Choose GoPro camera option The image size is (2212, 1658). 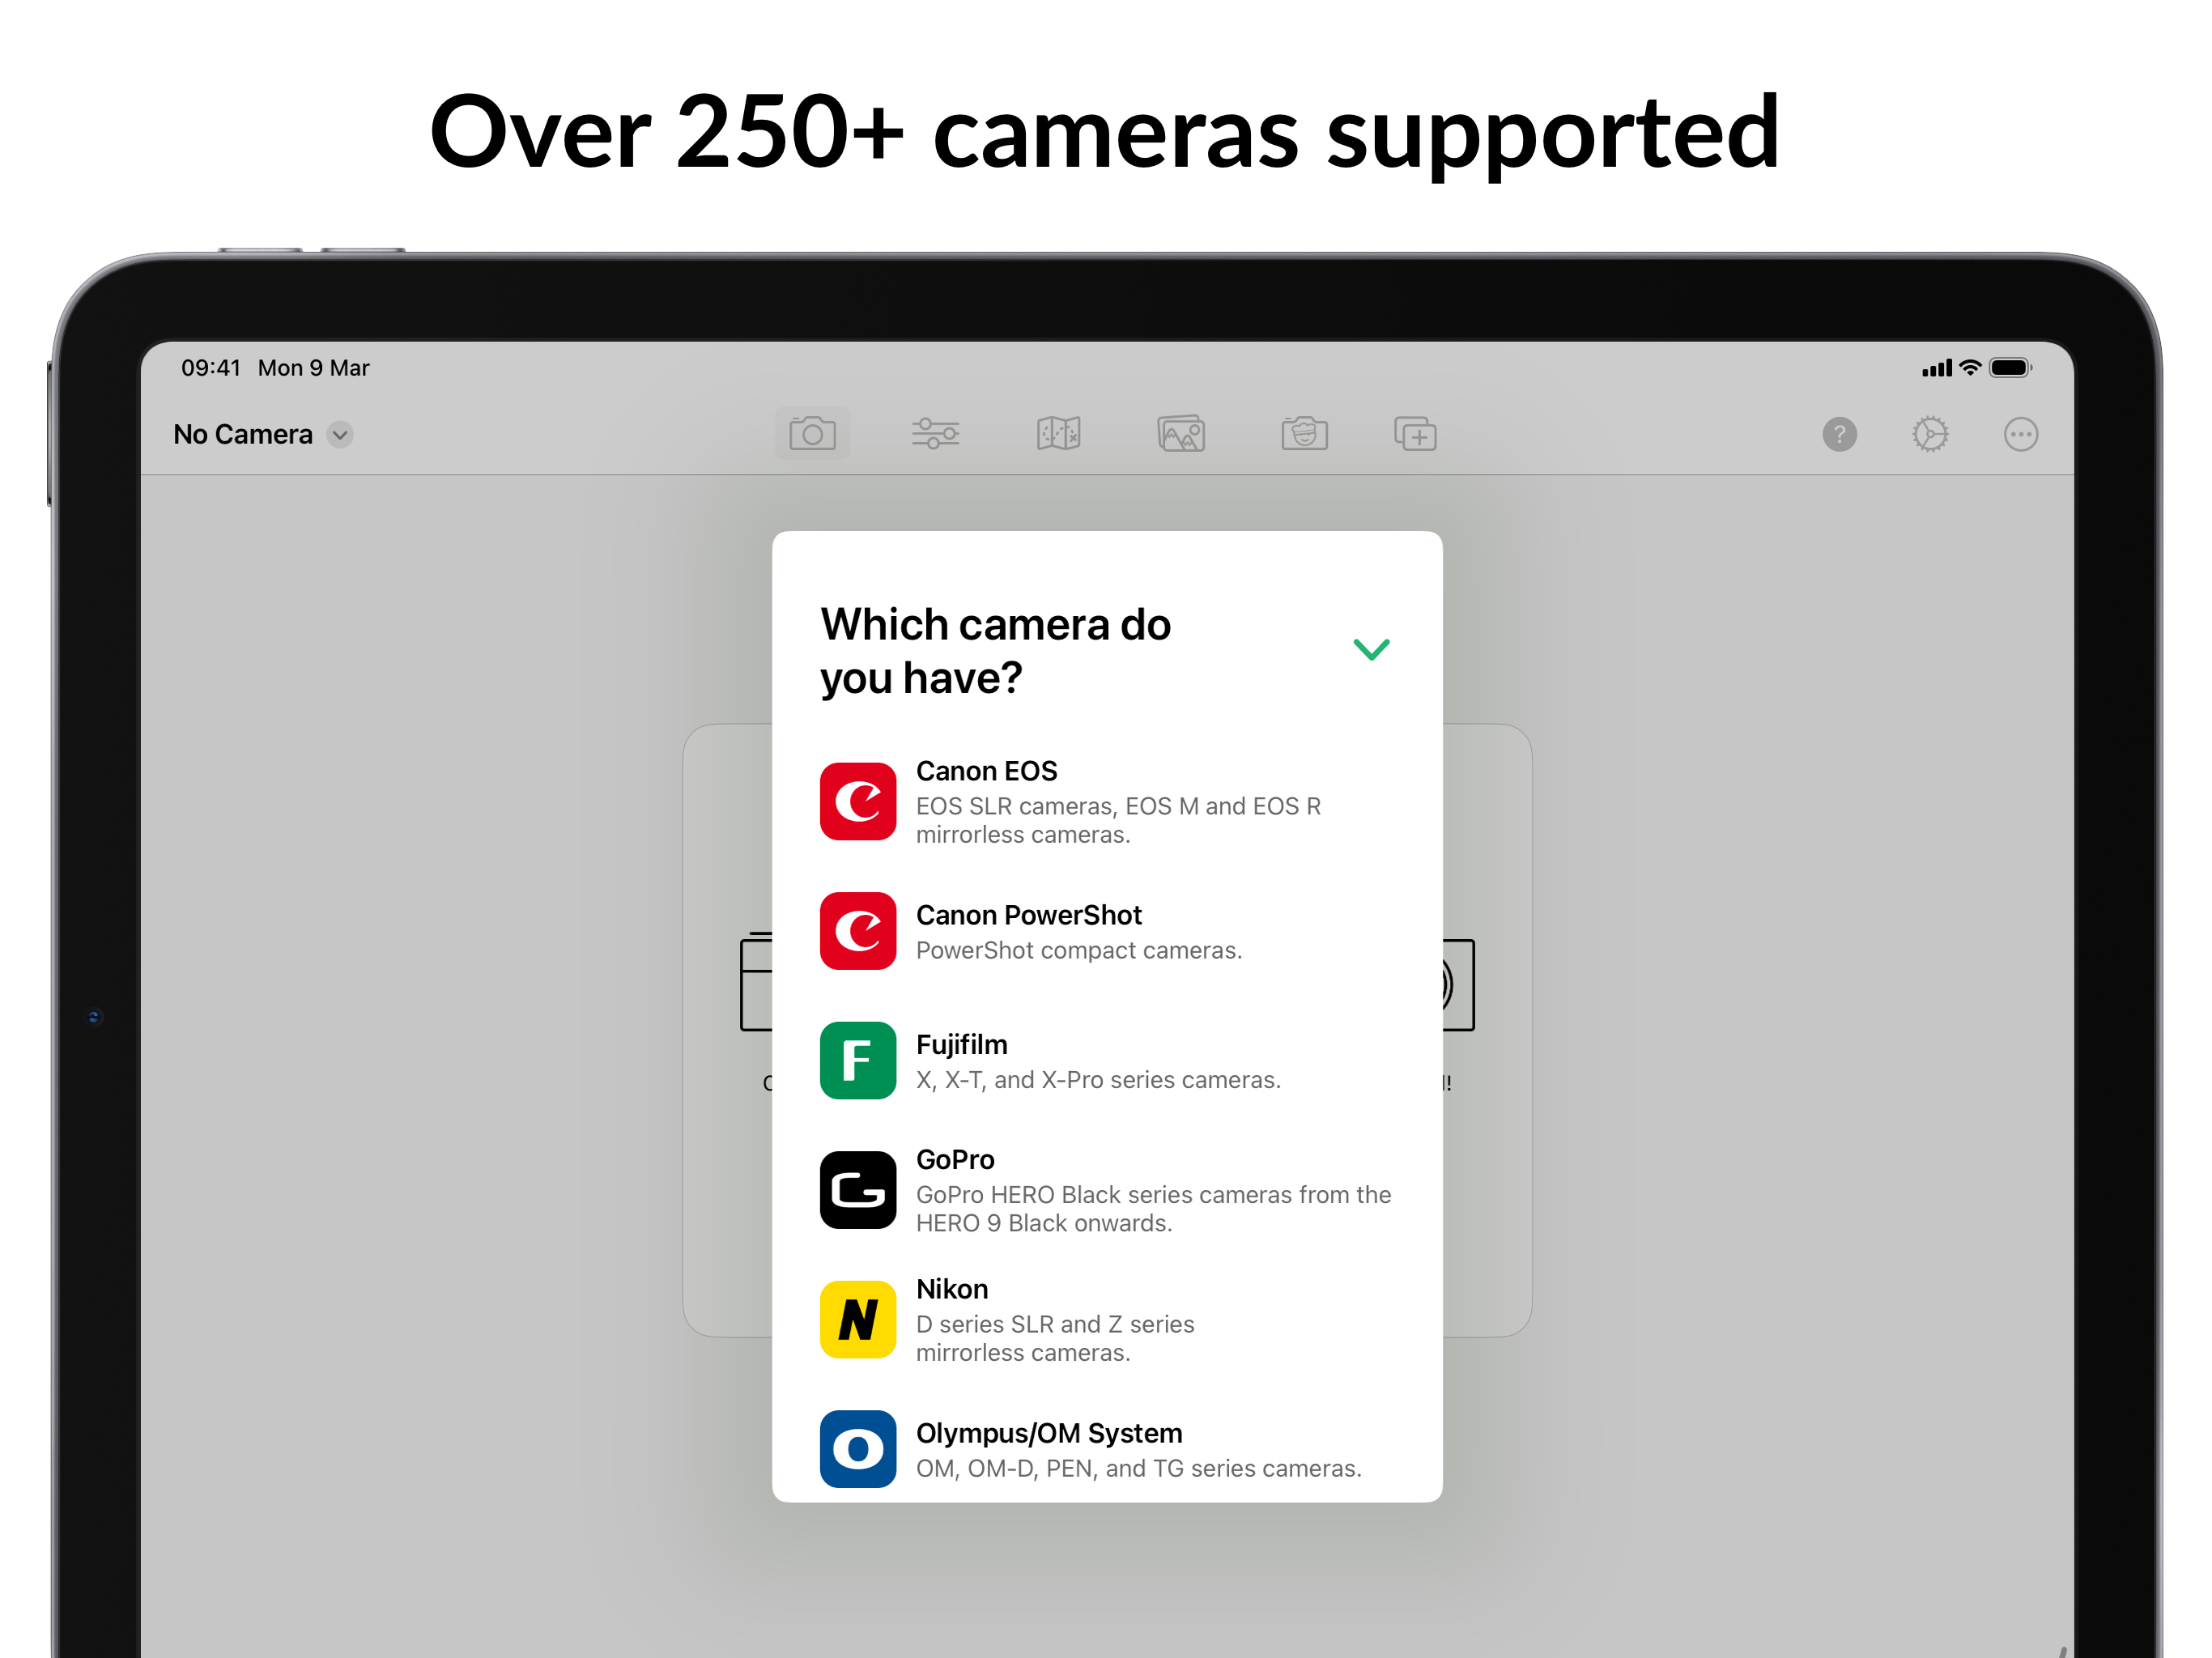pyautogui.click(x=1107, y=1190)
